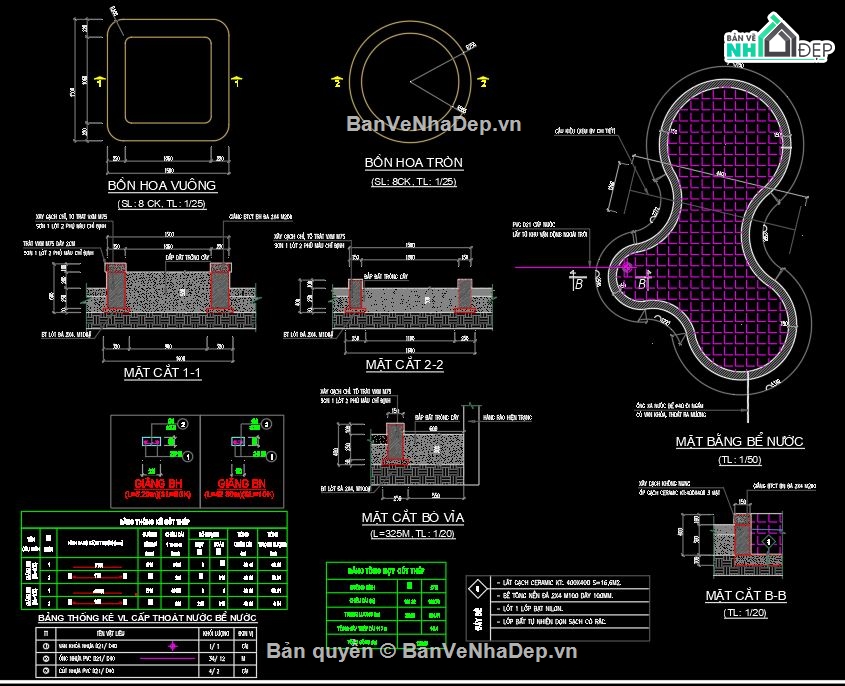Click the MẶT CẮT 1-1 label

tap(162, 372)
